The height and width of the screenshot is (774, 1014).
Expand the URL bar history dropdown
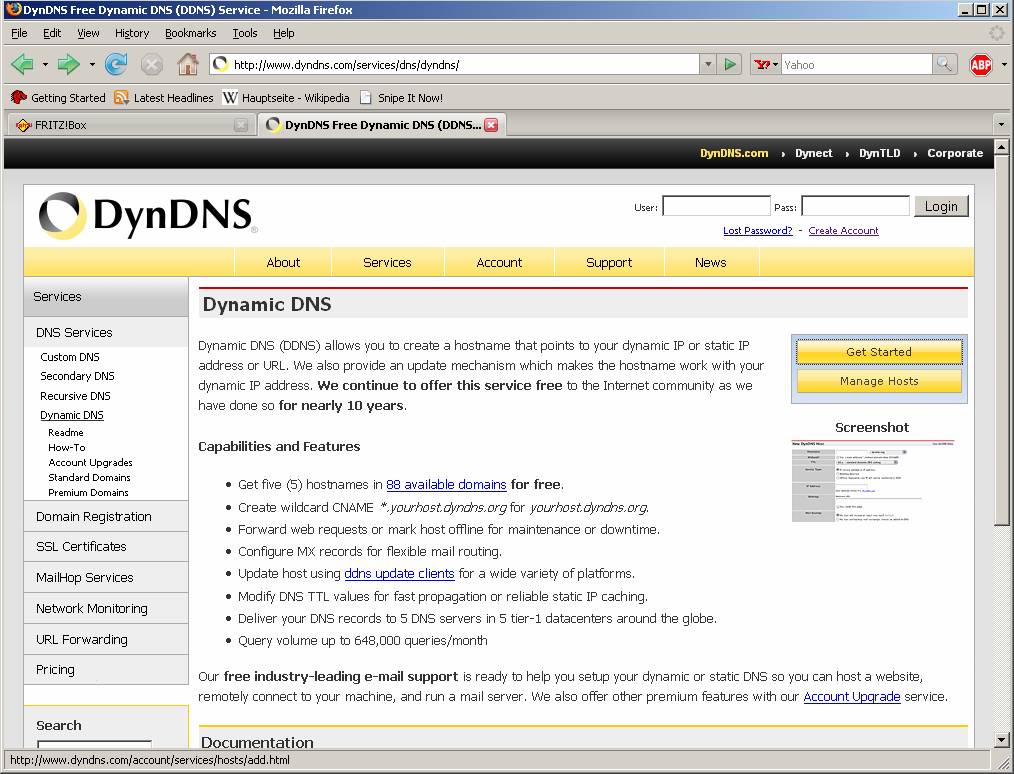(708, 65)
